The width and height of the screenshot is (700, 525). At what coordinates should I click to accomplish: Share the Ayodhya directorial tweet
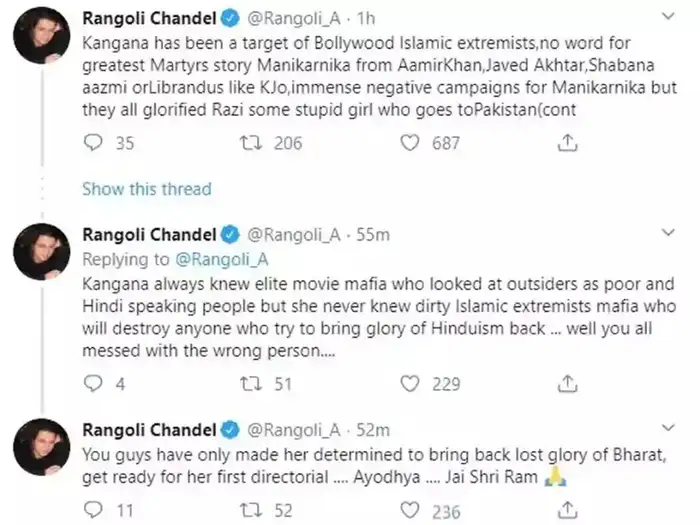tap(567, 512)
